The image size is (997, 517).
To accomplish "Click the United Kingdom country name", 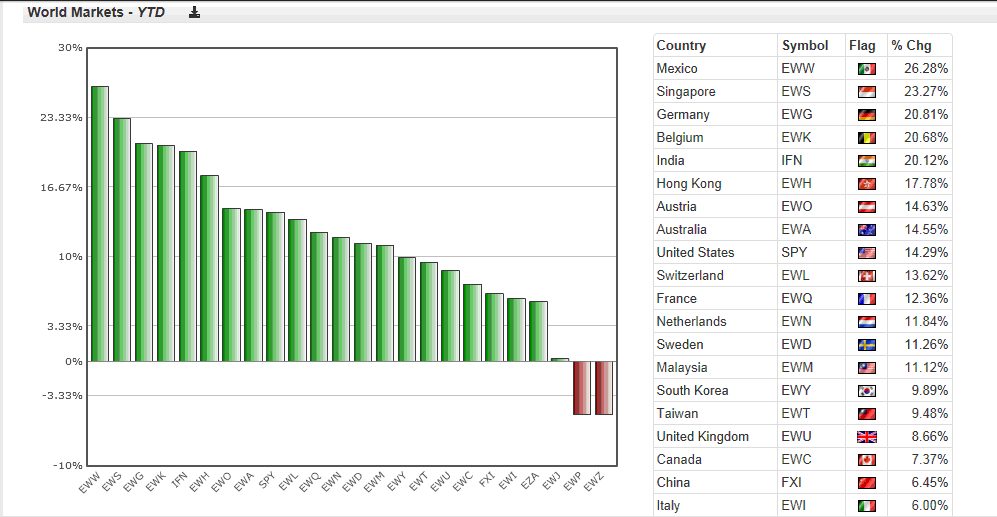I will click(703, 436).
